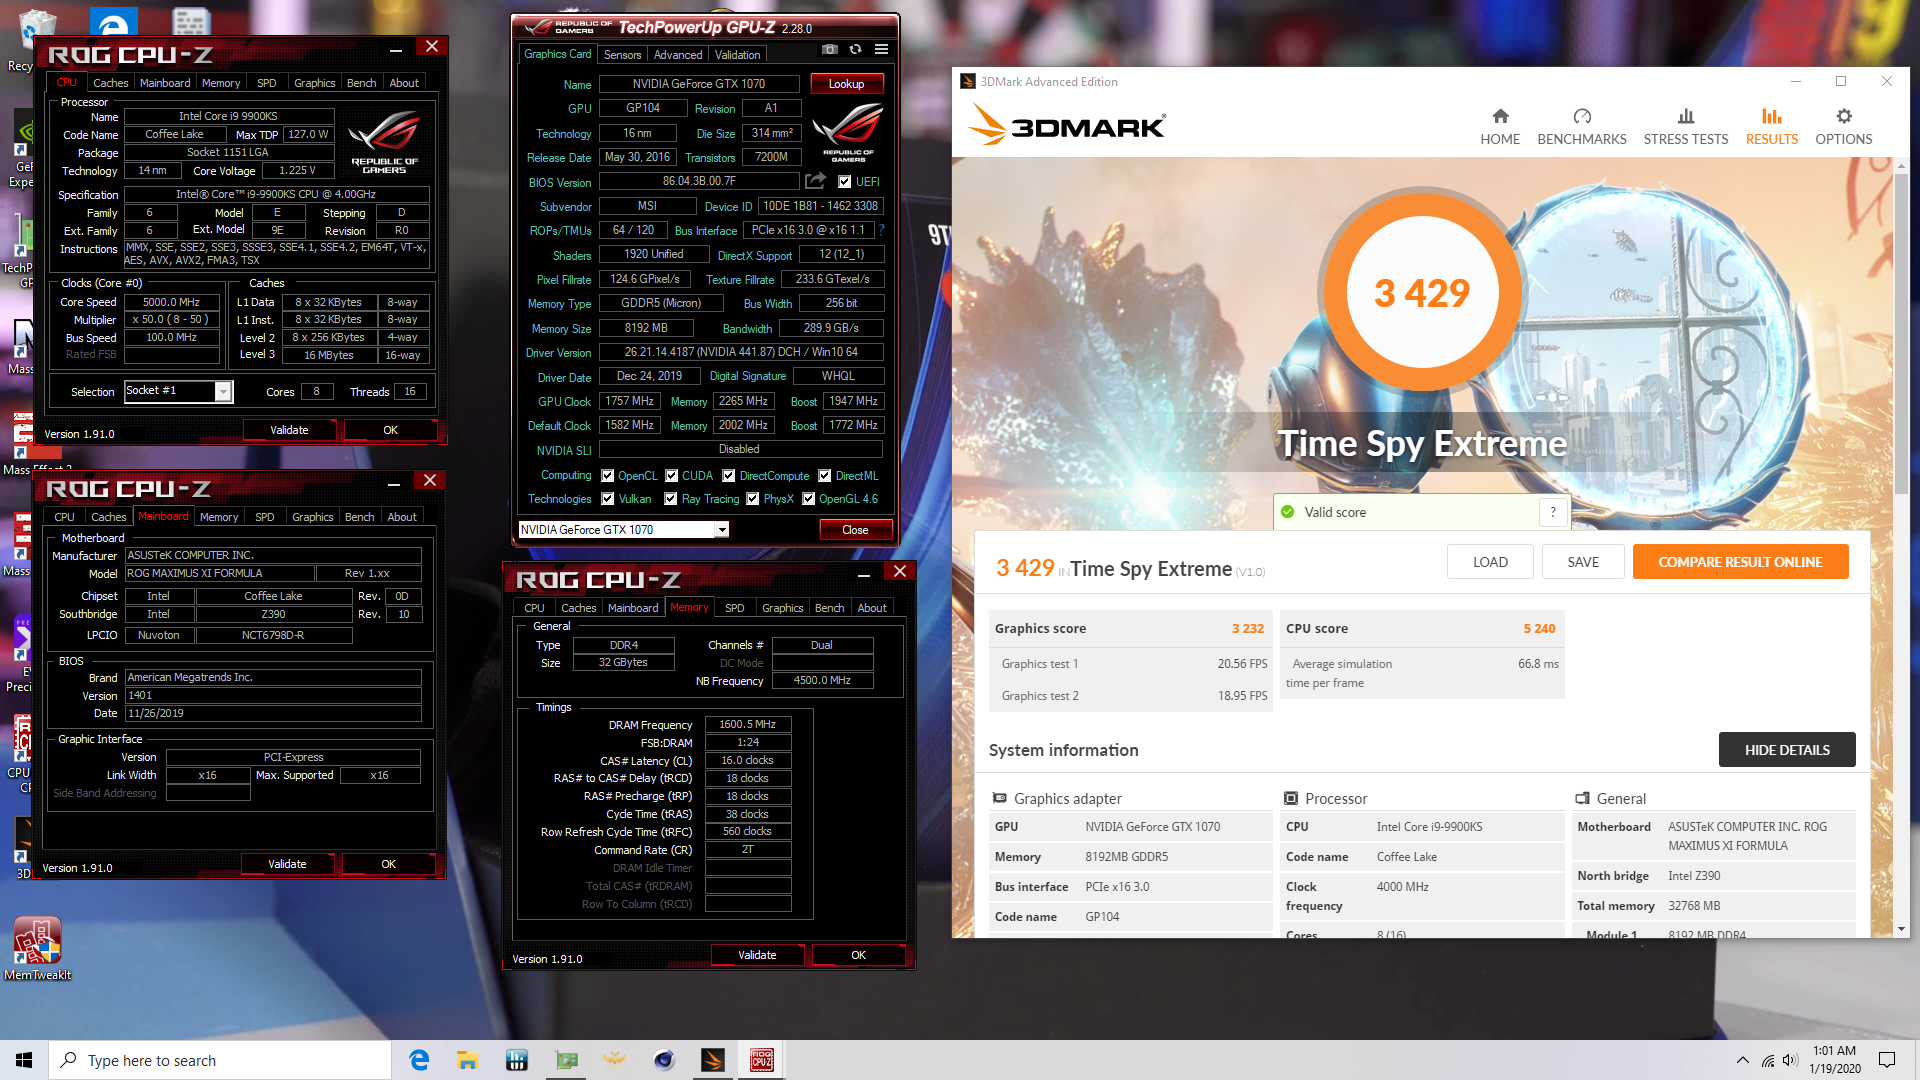Open 3DMark Results section
This screenshot has width=1920, height=1080.
[x=1772, y=127]
